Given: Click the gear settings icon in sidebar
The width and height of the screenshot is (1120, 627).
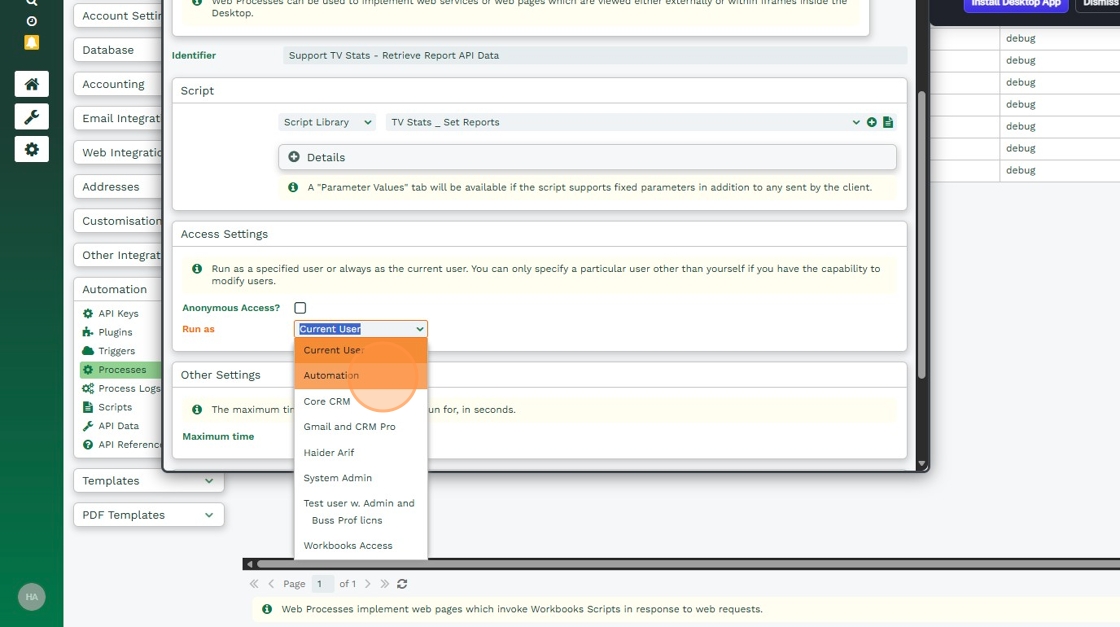Looking at the screenshot, I should [31, 149].
